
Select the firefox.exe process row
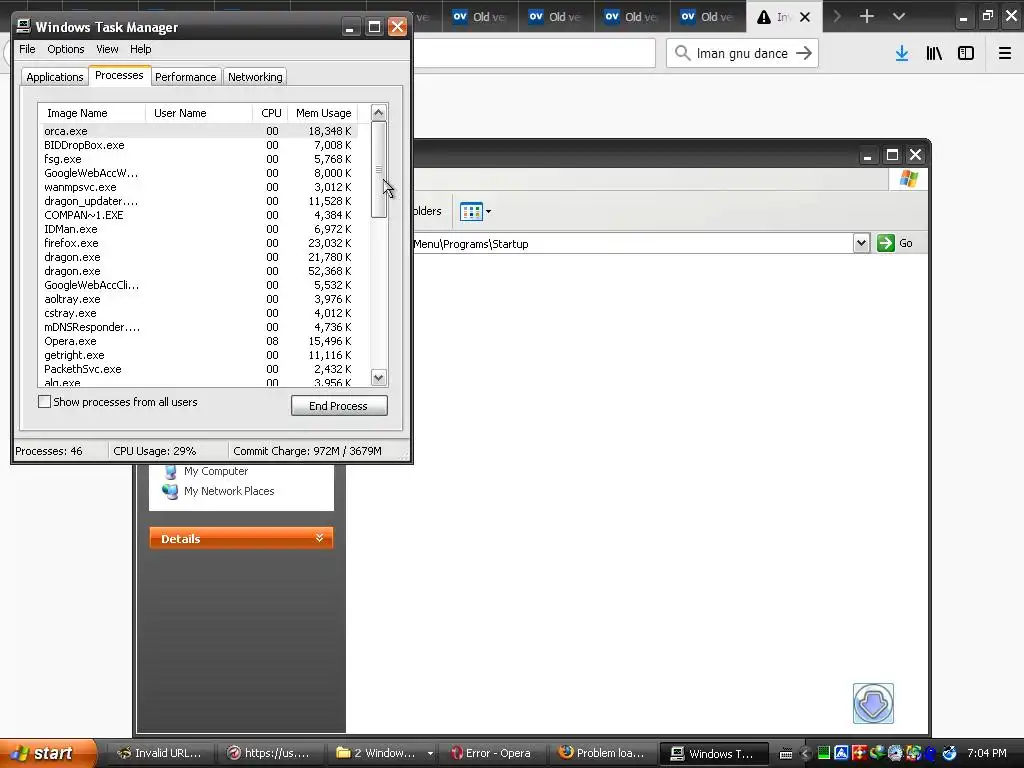click(x=198, y=243)
